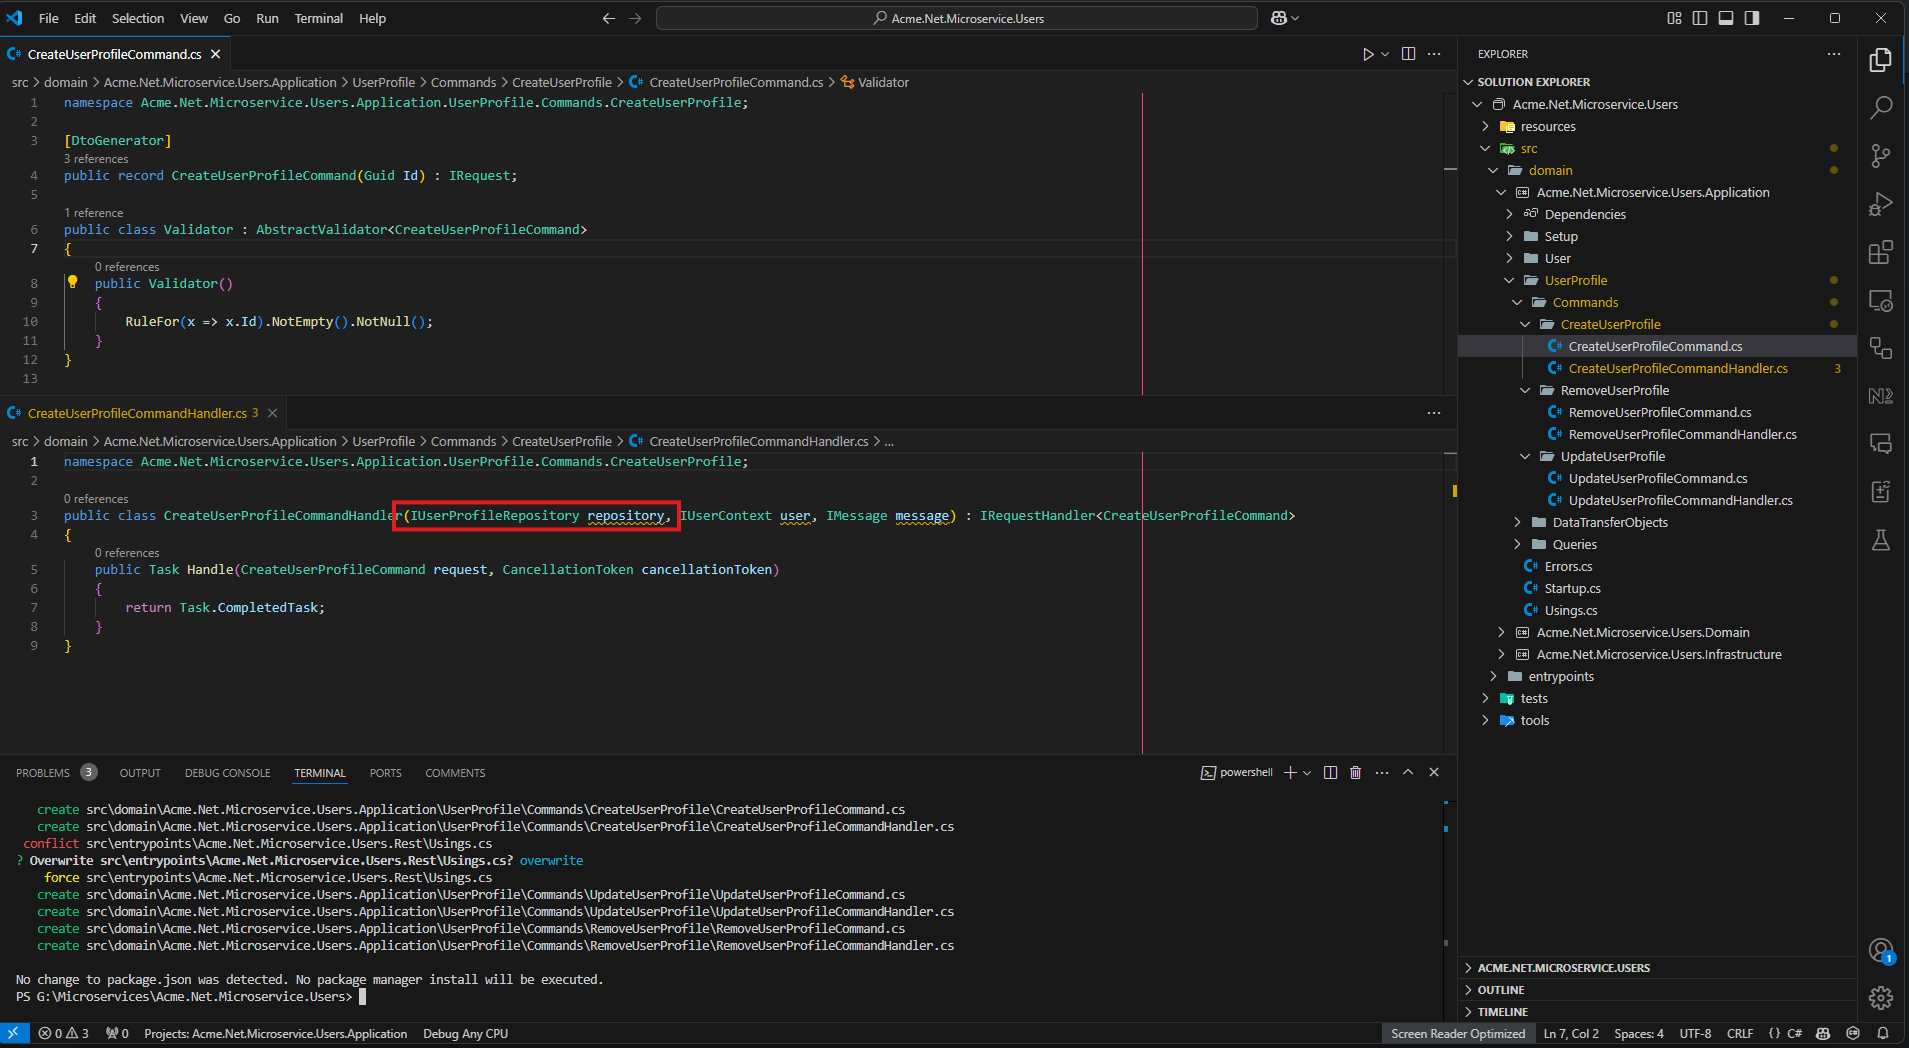1909x1048 pixels.
Task: Click the Acme.Net.Microservice.Users command center search box
Action: click(x=957, y=18)
